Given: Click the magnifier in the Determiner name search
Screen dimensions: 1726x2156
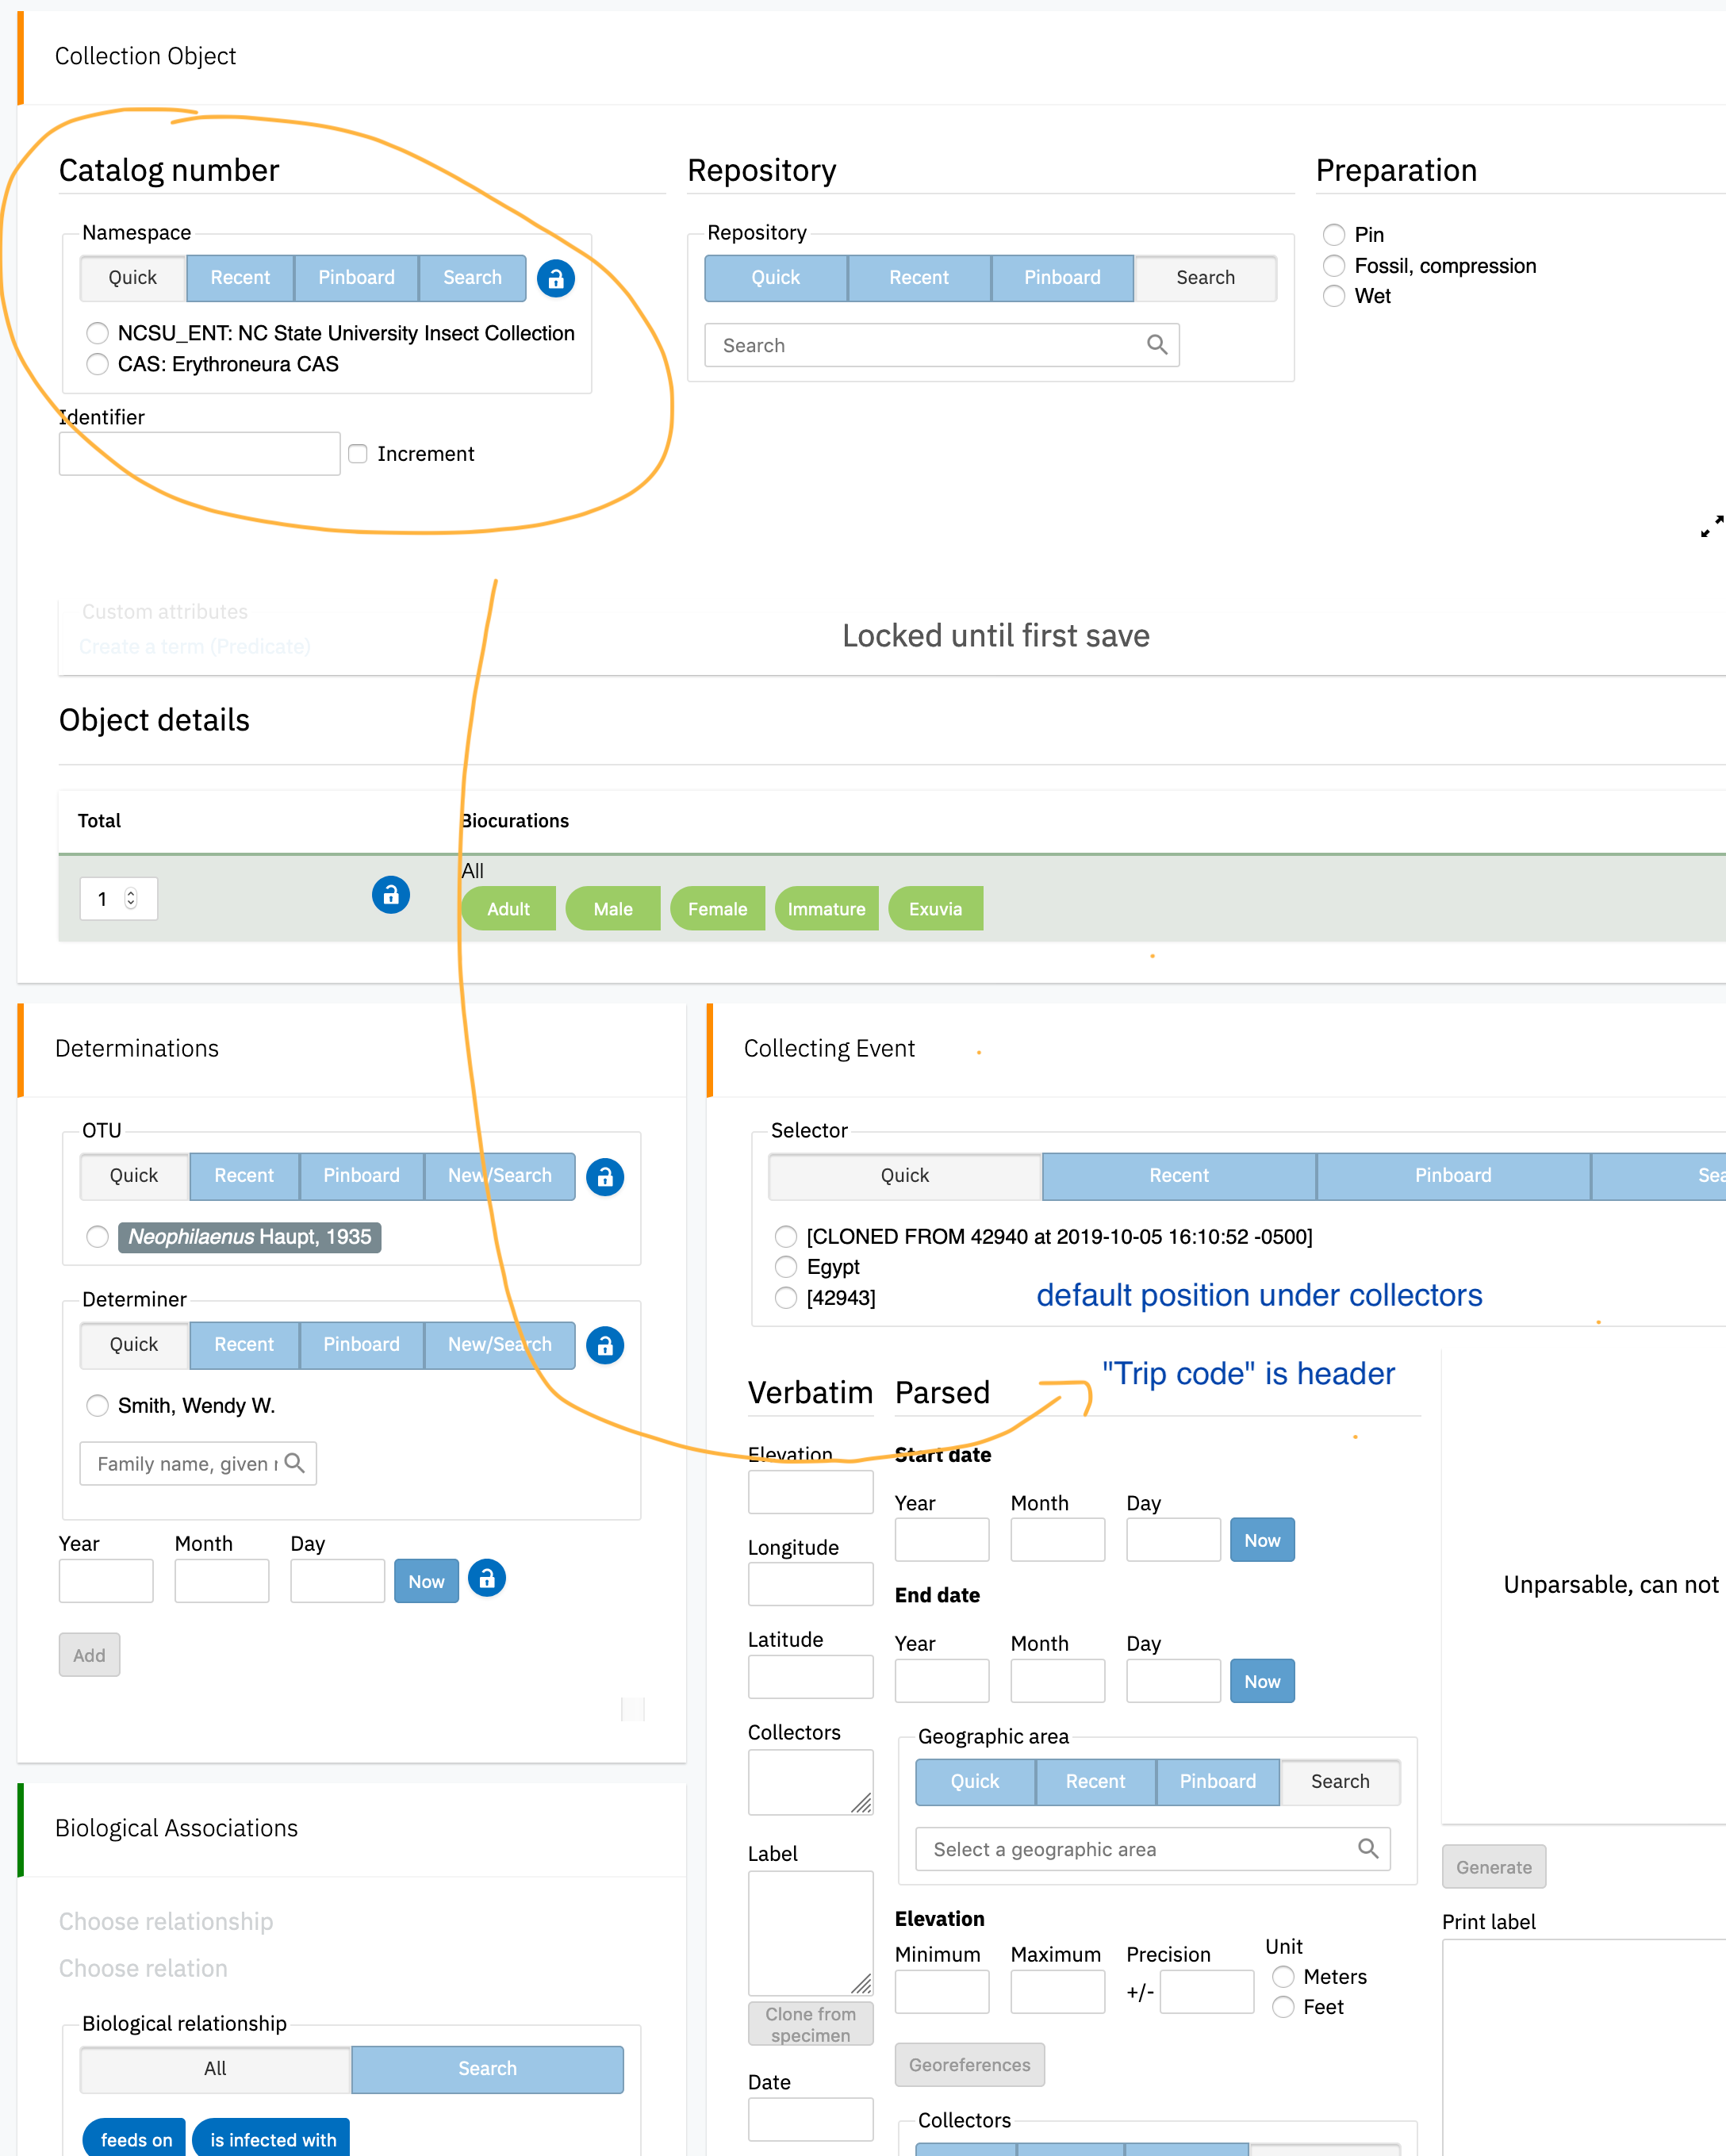Looking at the screenshot, I should (295, 1463).
